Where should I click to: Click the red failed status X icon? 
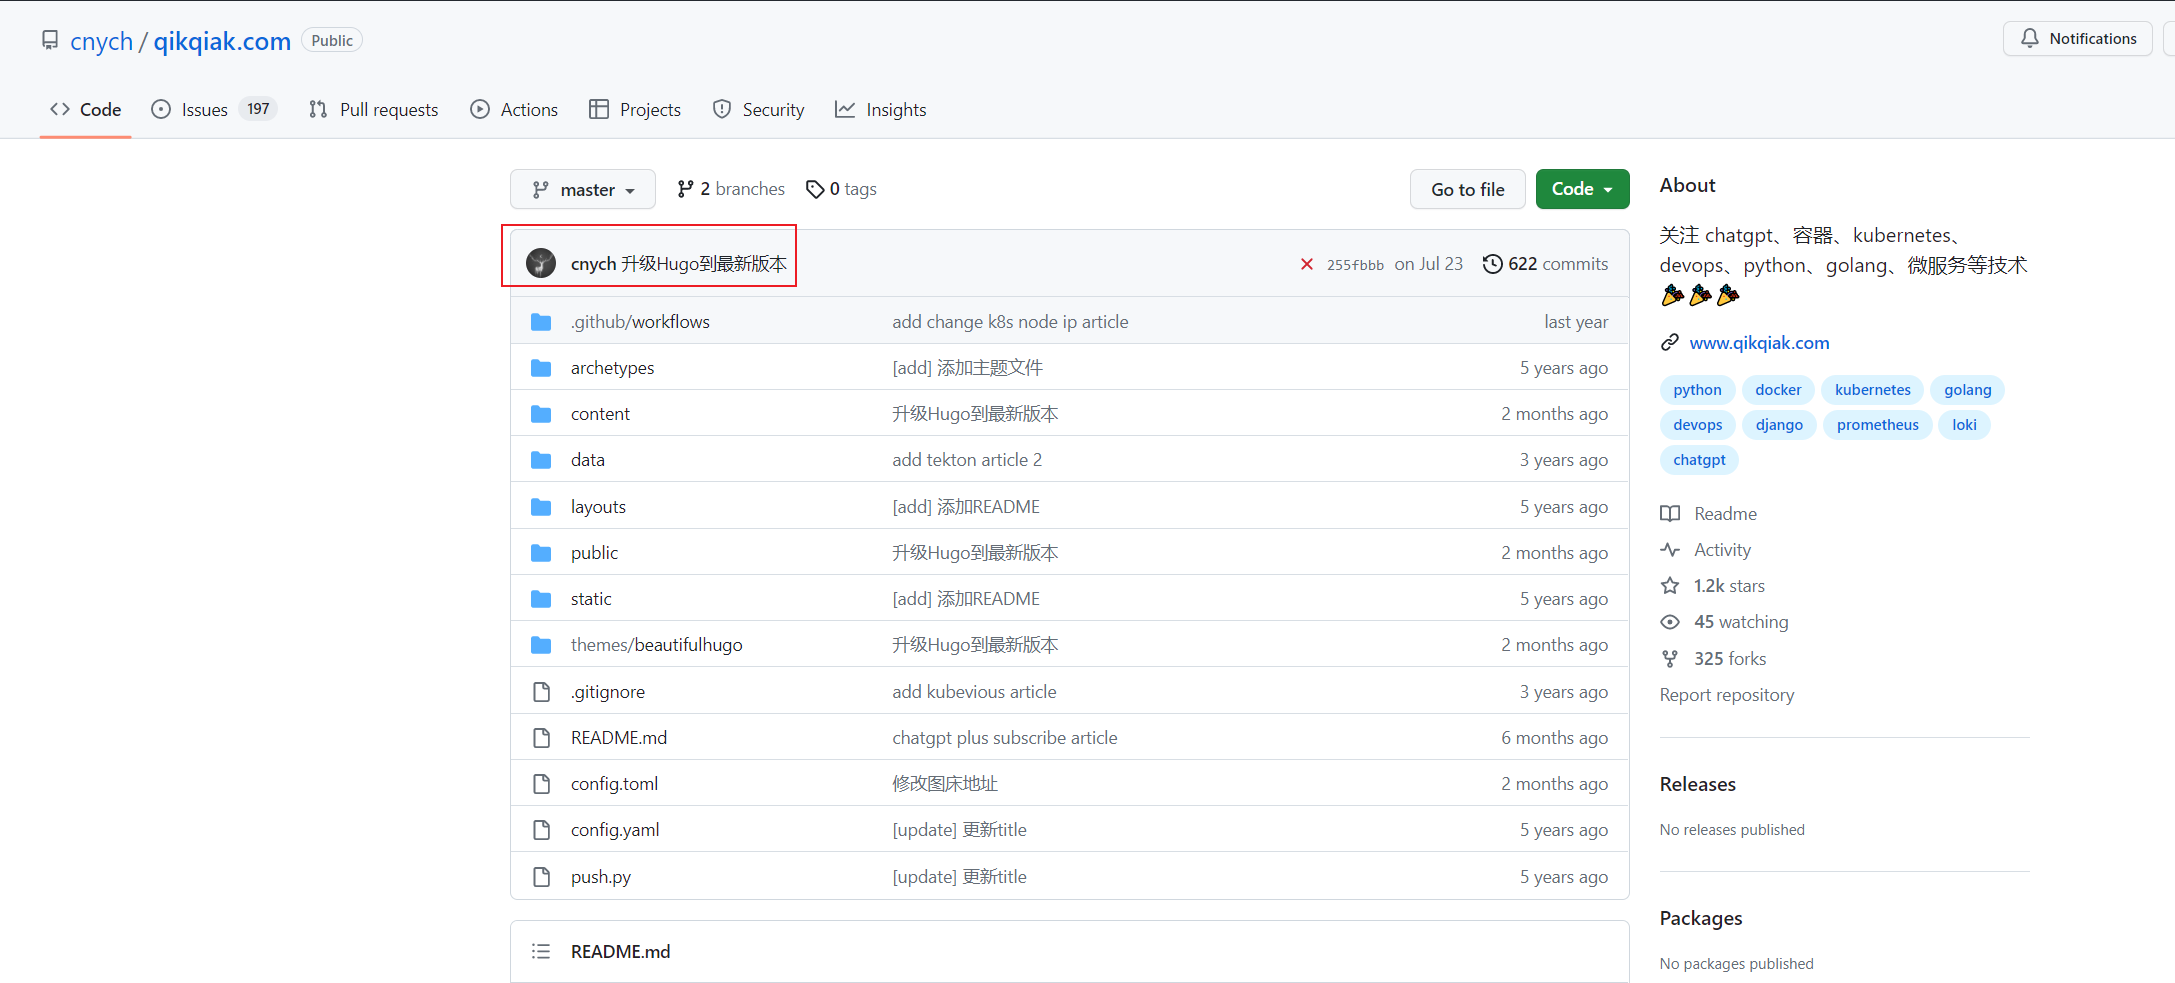1306,264
